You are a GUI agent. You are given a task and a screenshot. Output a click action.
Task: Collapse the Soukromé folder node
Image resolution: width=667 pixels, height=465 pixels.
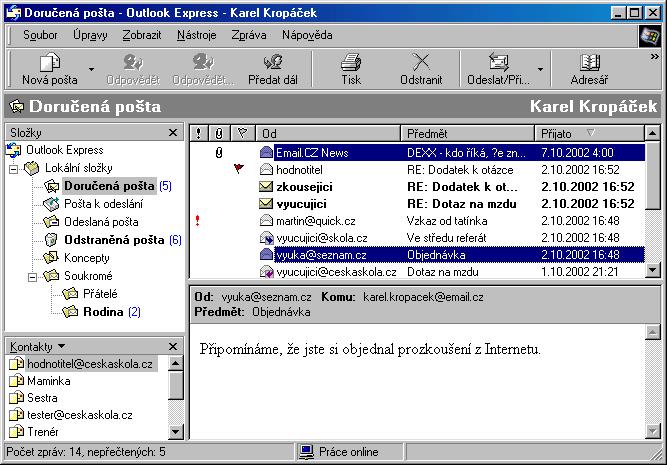[x=32, y=277]
